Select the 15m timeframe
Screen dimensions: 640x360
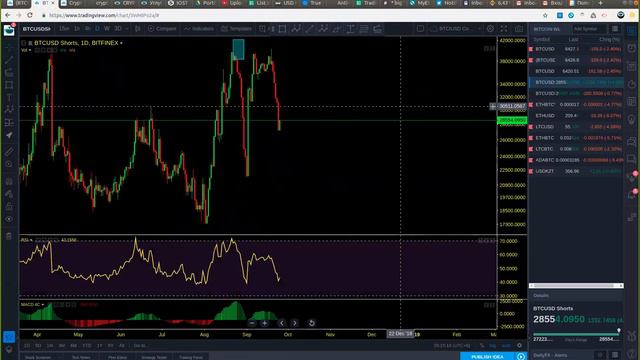click(64, 29)
